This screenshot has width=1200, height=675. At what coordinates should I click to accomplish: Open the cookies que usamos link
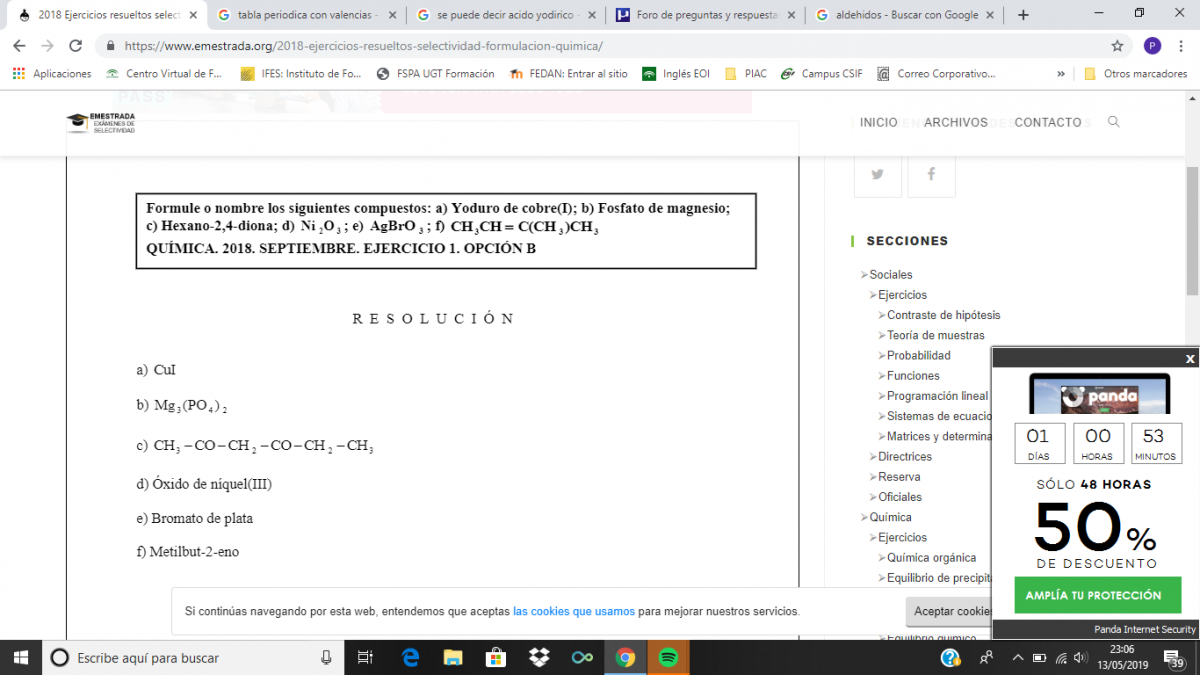pos(573,611)
